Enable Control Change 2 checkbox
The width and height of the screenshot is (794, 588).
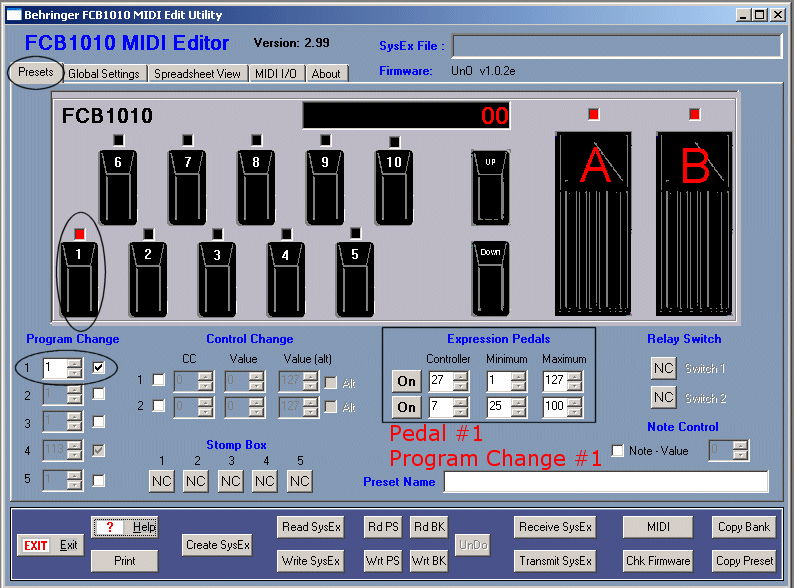point(158,406)
